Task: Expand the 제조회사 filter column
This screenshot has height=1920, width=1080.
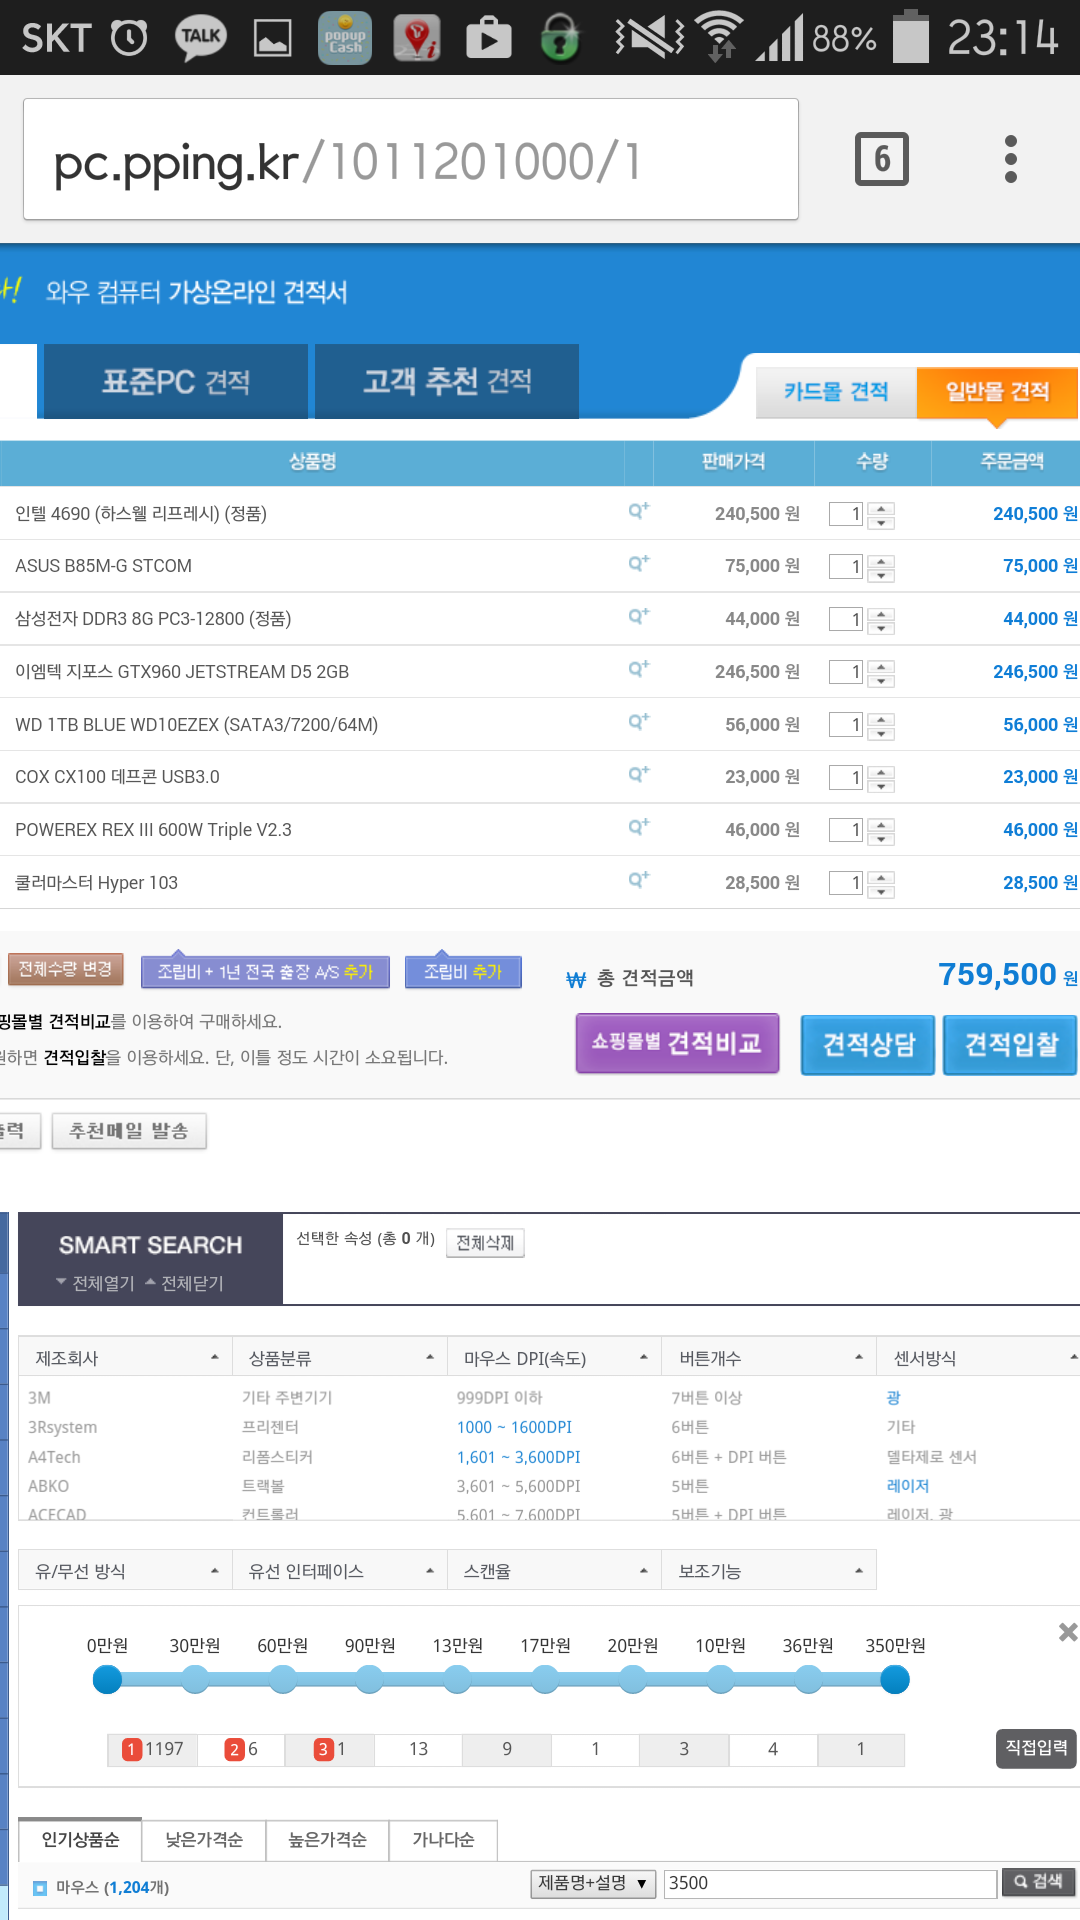Action: tap(126, 1358)
